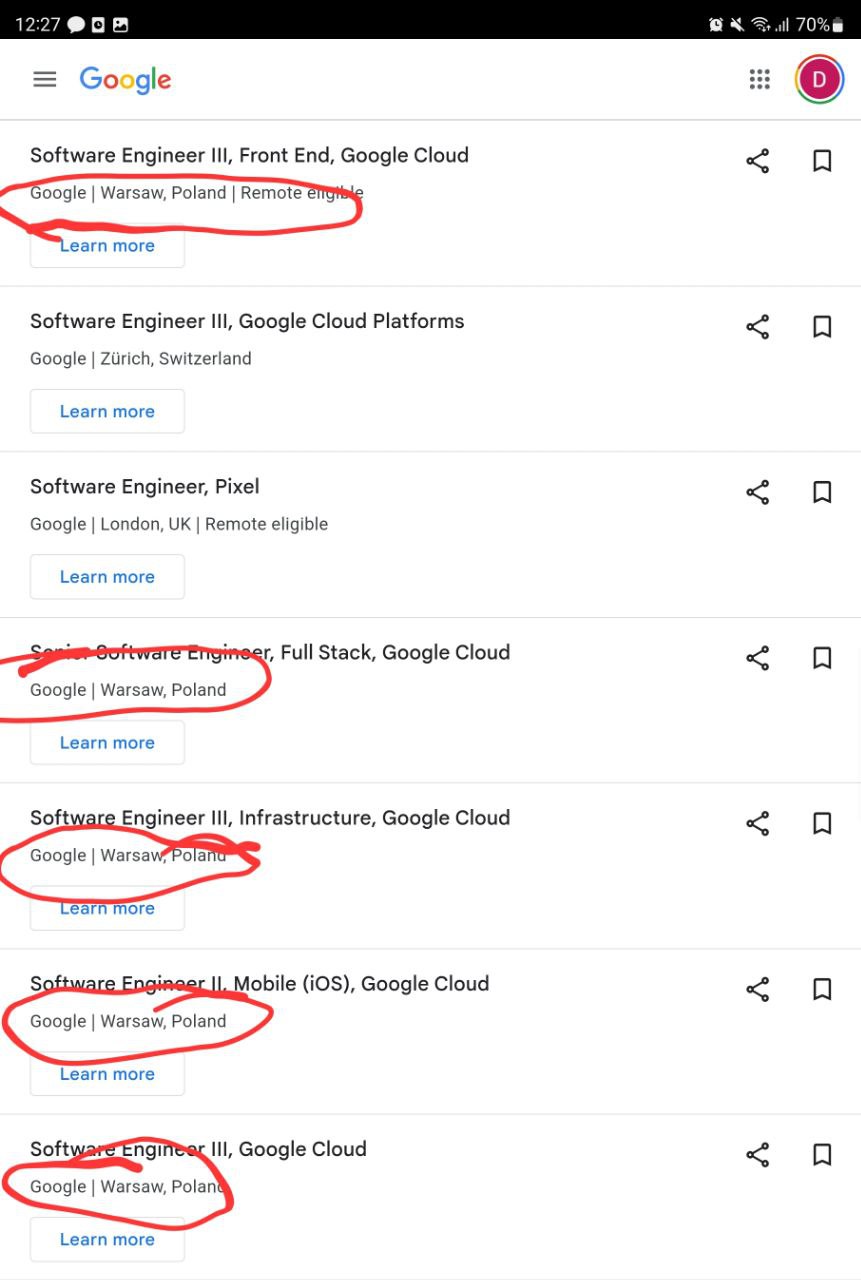861x1280 pixels.
Task: Bookmark the Infrastructure, Google Cloud job
Action: tap(822, 824)
